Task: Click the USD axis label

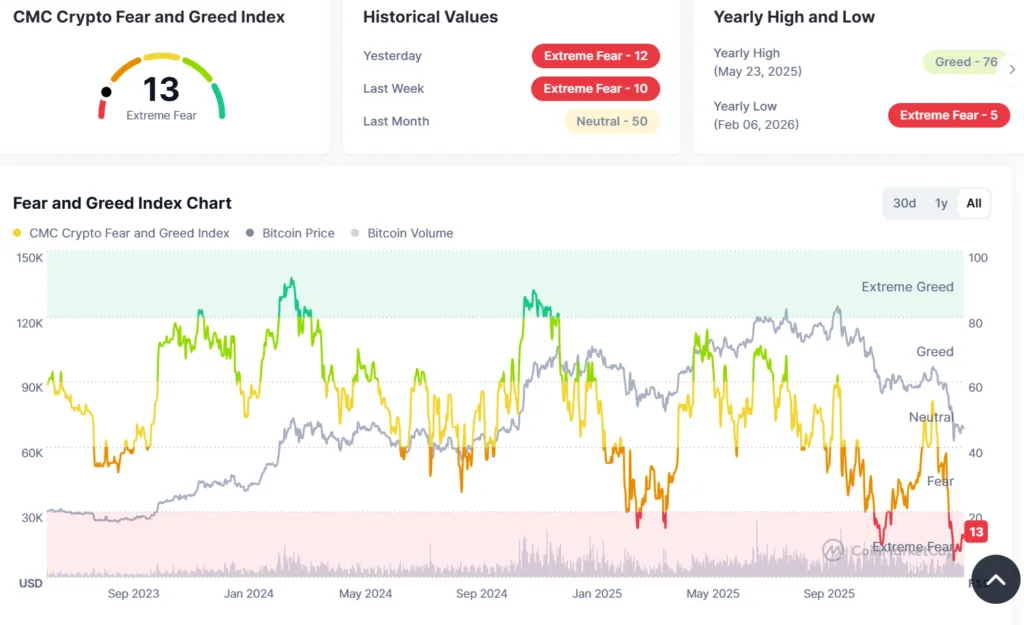Action: 30,584
